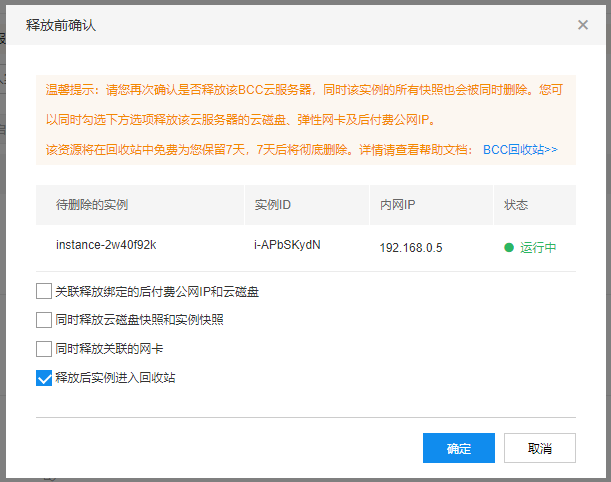This screenshot has width=611, height=482.
Task: Click the 状态 column header
Action: coord(516,205)
